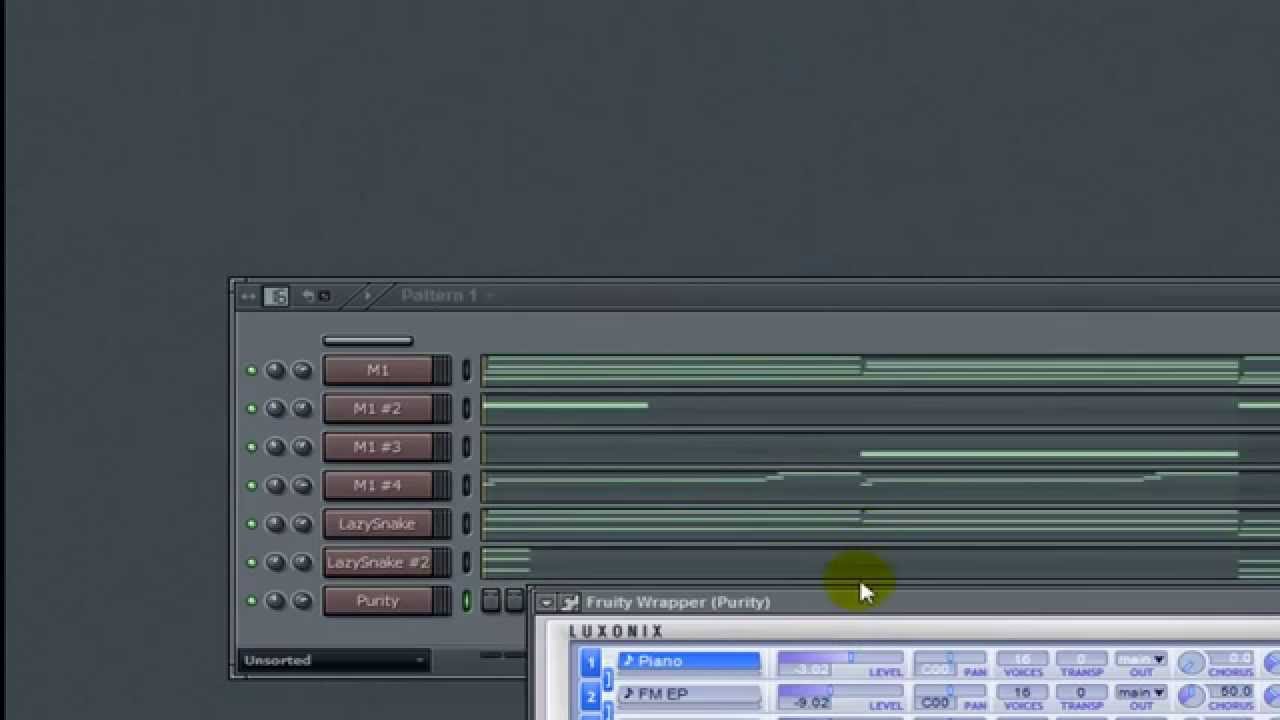Click the swing arrows icon at sequencer top-left
Screen dimensions: 1280x720
(x=249, y=296)
